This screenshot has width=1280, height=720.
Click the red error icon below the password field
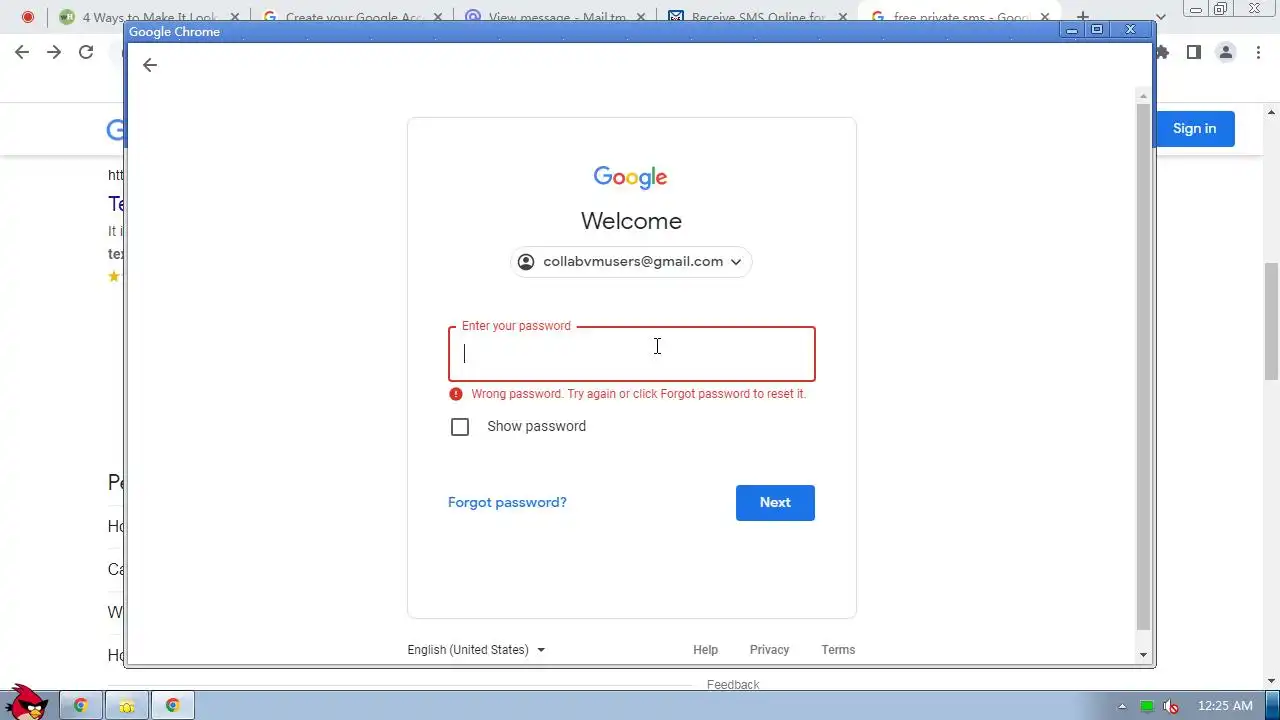[456, 394]
